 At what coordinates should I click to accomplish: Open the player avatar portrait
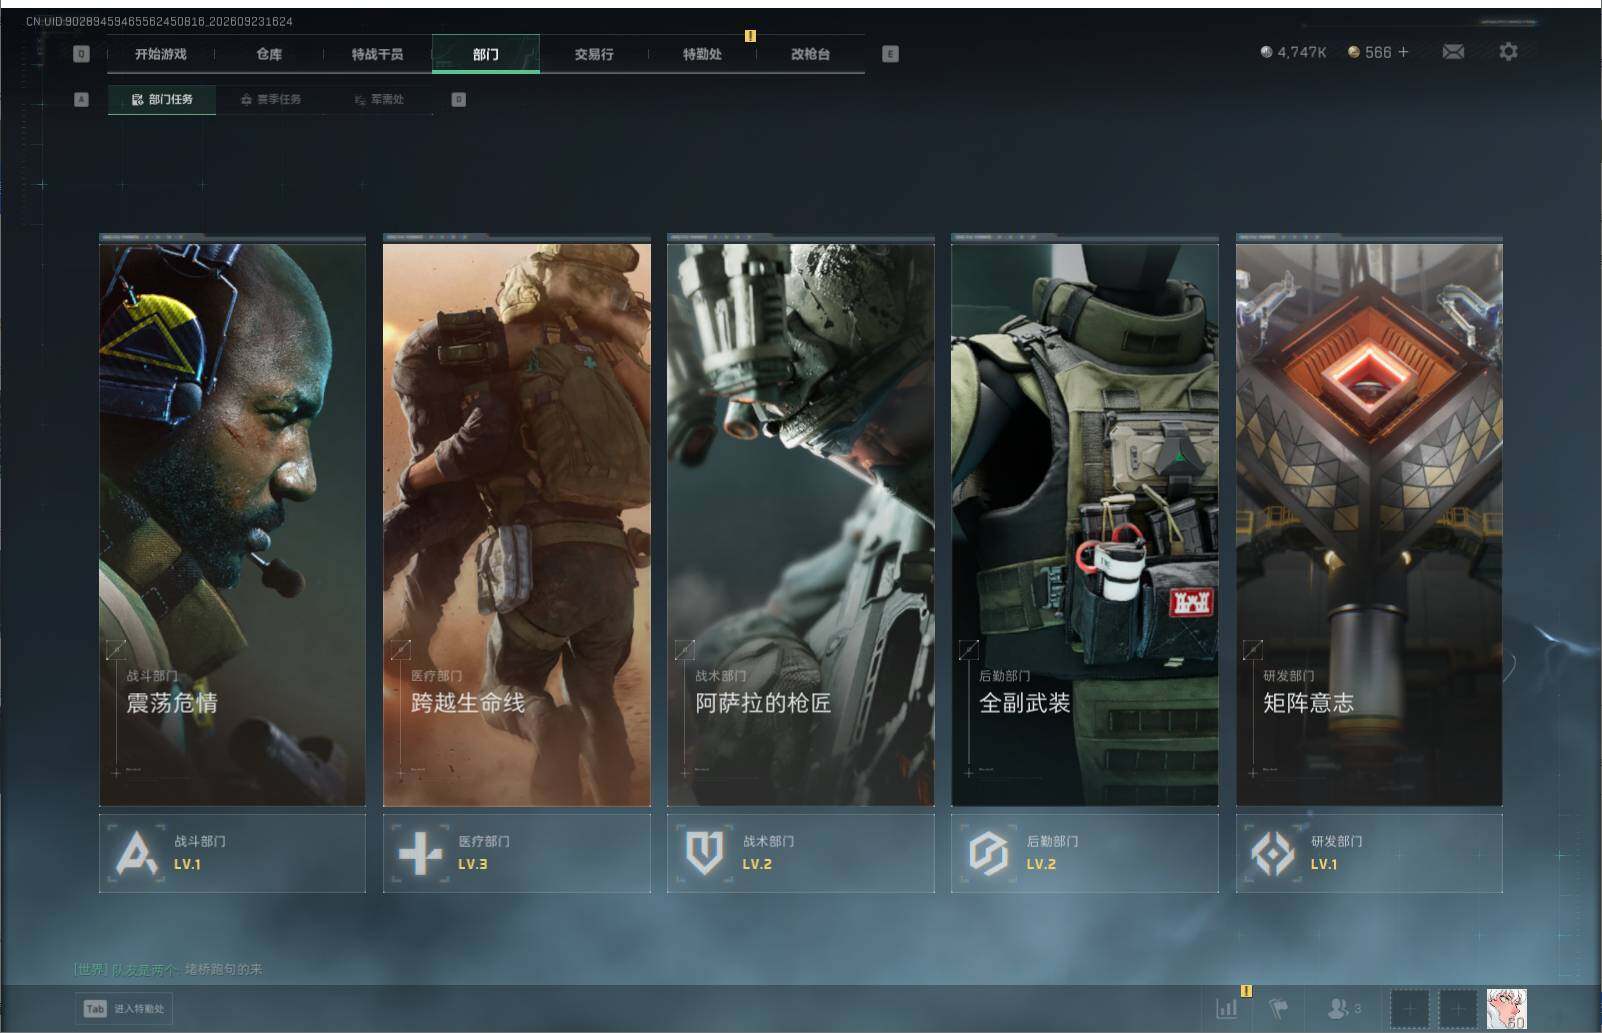[1506, 1009]
